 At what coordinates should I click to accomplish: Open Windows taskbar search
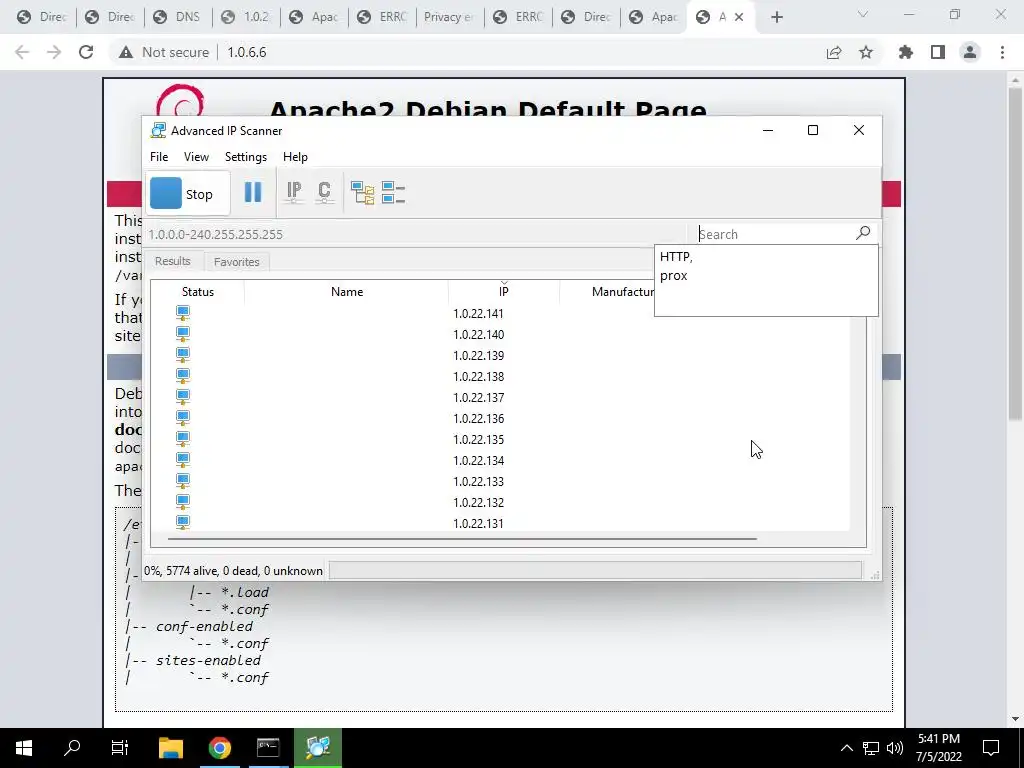tap(72, 747)
